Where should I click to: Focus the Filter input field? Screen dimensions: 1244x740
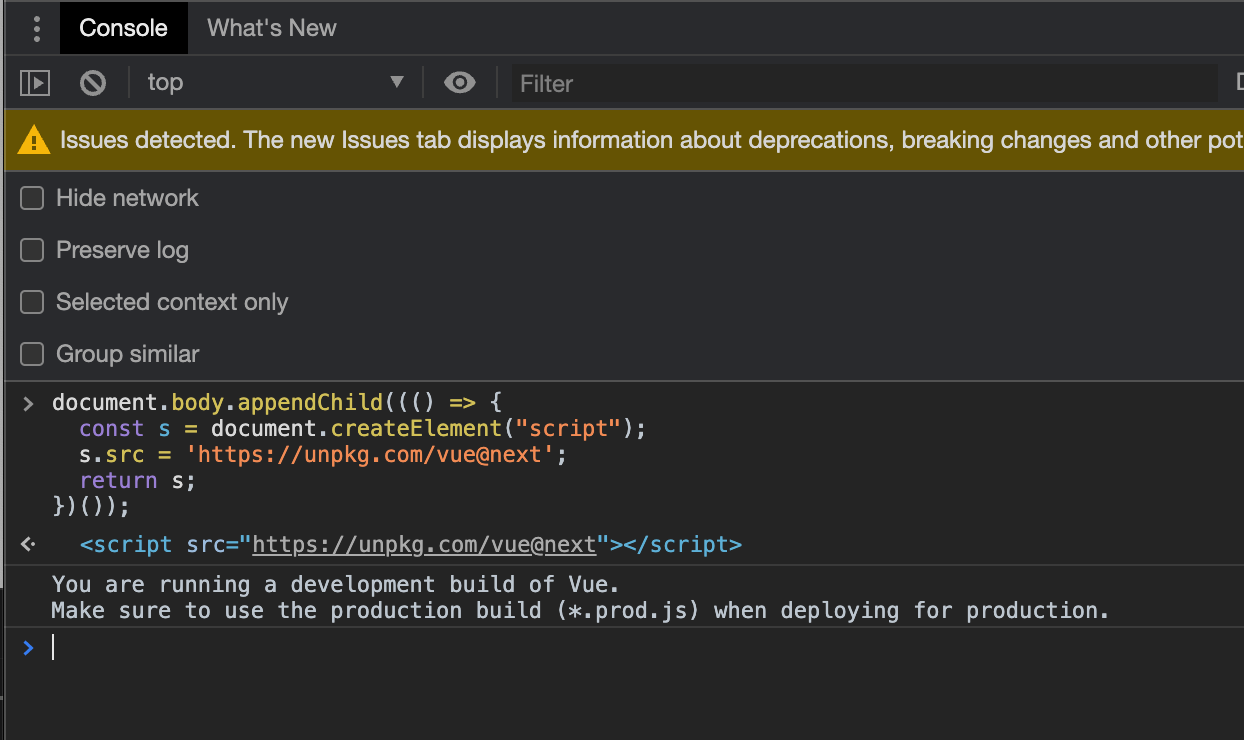click(x=865, y=83)
